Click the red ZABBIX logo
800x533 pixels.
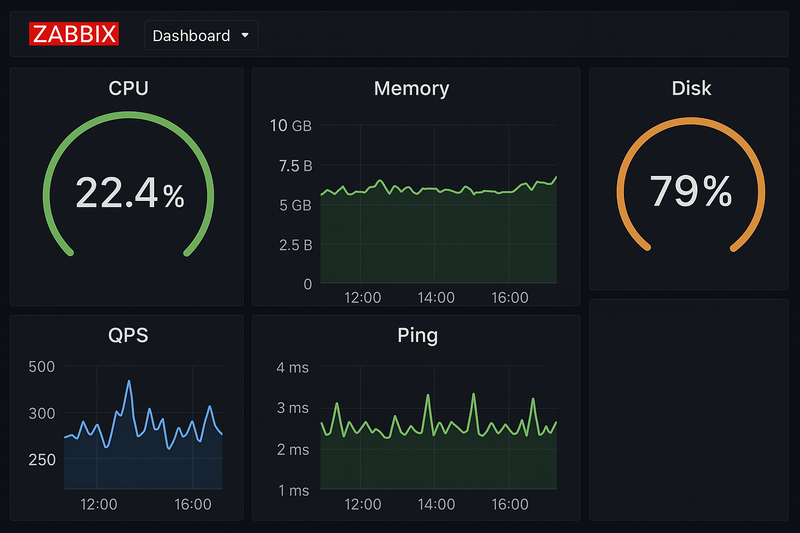click(x=74, y=35)
